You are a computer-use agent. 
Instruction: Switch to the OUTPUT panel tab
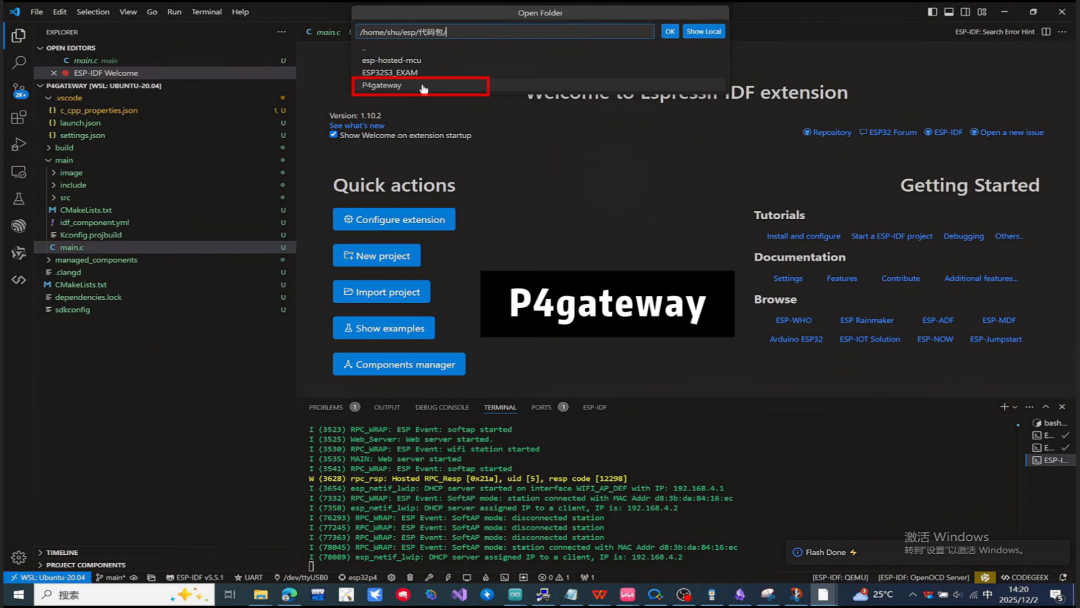point(387,407)
